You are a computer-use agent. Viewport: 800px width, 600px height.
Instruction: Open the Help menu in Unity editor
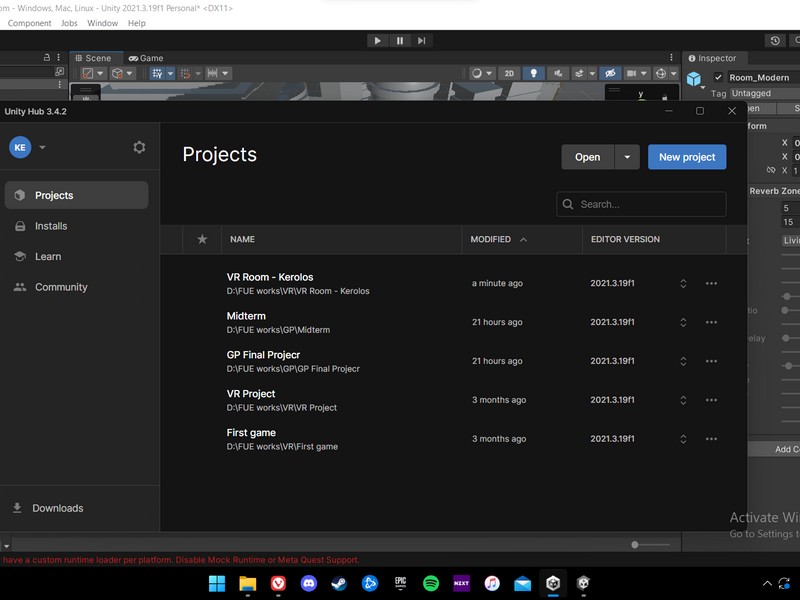[x=137, y=23]
